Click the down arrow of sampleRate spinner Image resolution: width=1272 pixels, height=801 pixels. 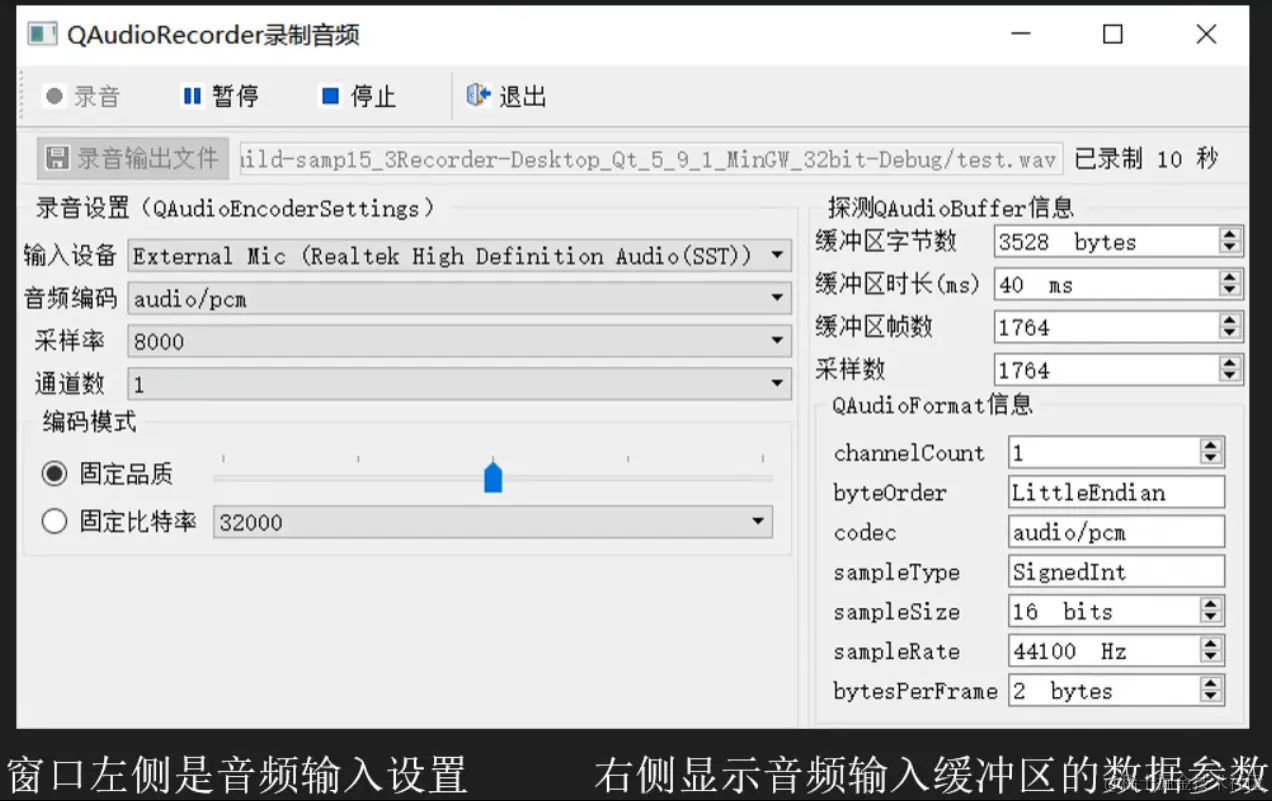(1211, 657)
